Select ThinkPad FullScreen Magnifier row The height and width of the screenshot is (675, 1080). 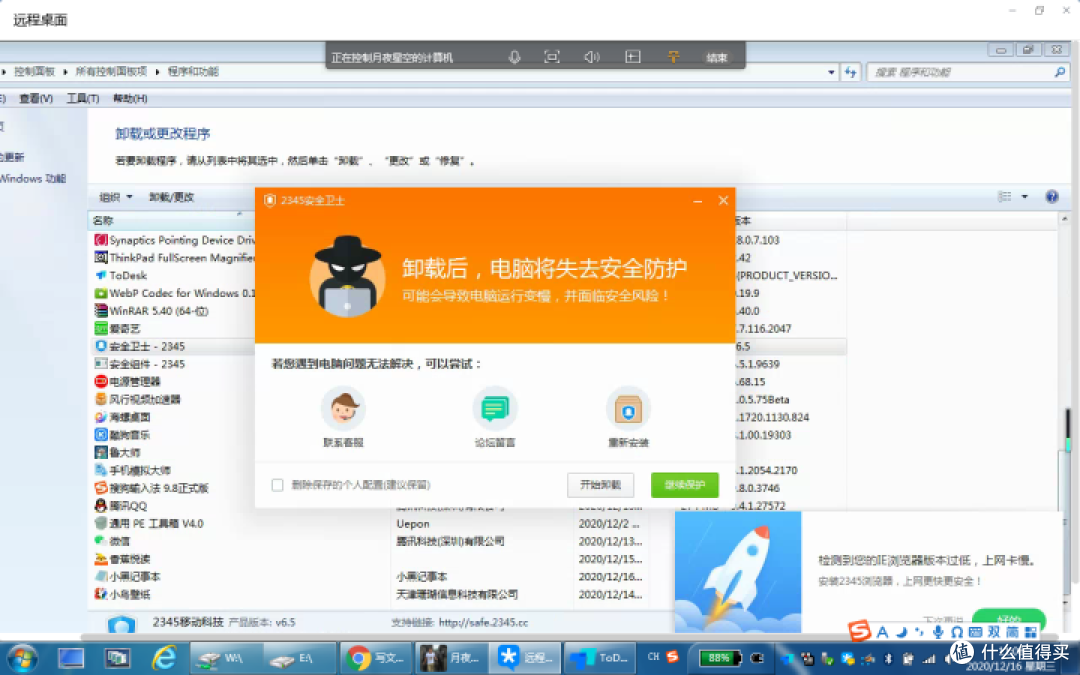(174, 258)
